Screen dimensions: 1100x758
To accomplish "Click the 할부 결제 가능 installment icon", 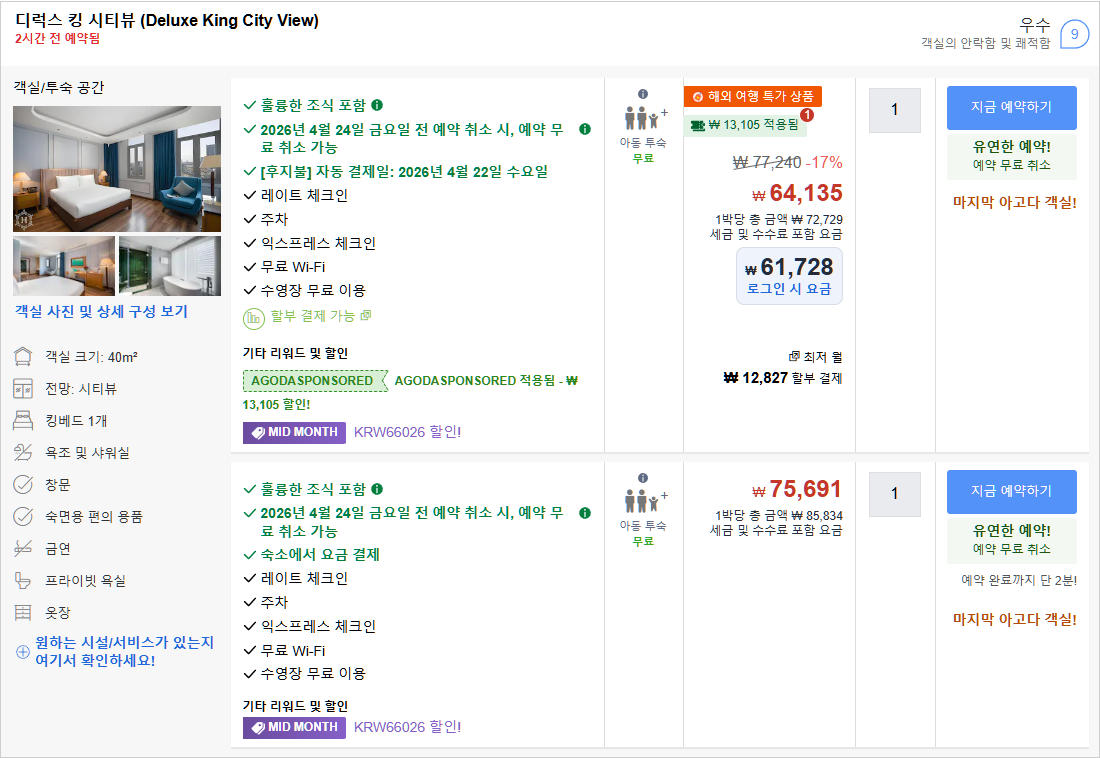I will (x=254, y=316).
